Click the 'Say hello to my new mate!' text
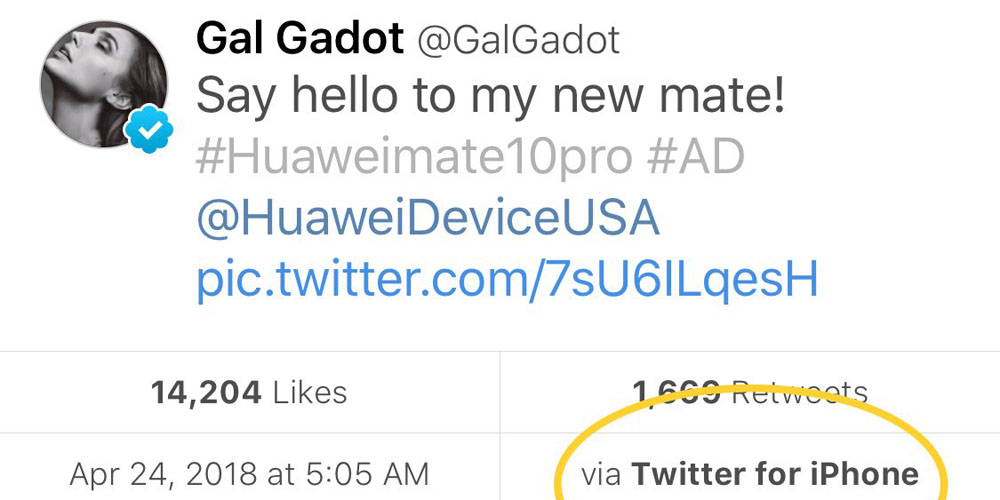Image resolution: width=1000 pixels, height=500 pixels. click(x=490, y=97)
